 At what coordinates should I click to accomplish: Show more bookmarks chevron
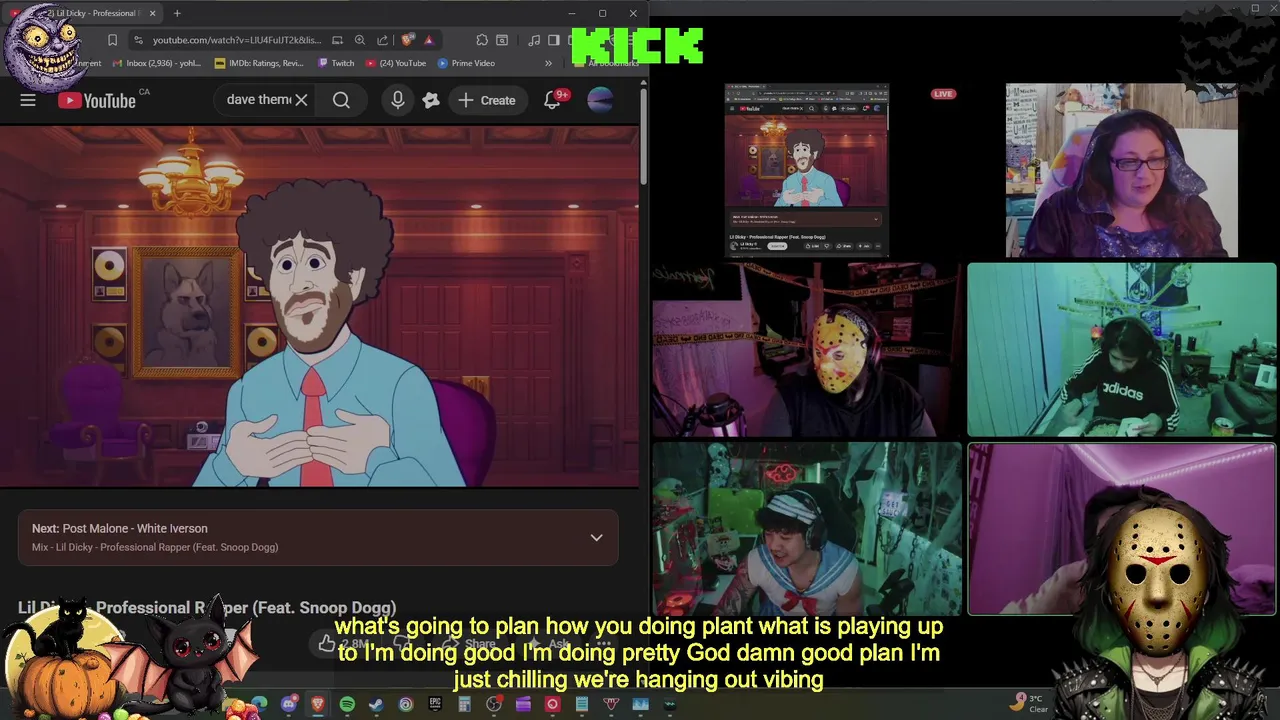(x=548, y=63)
